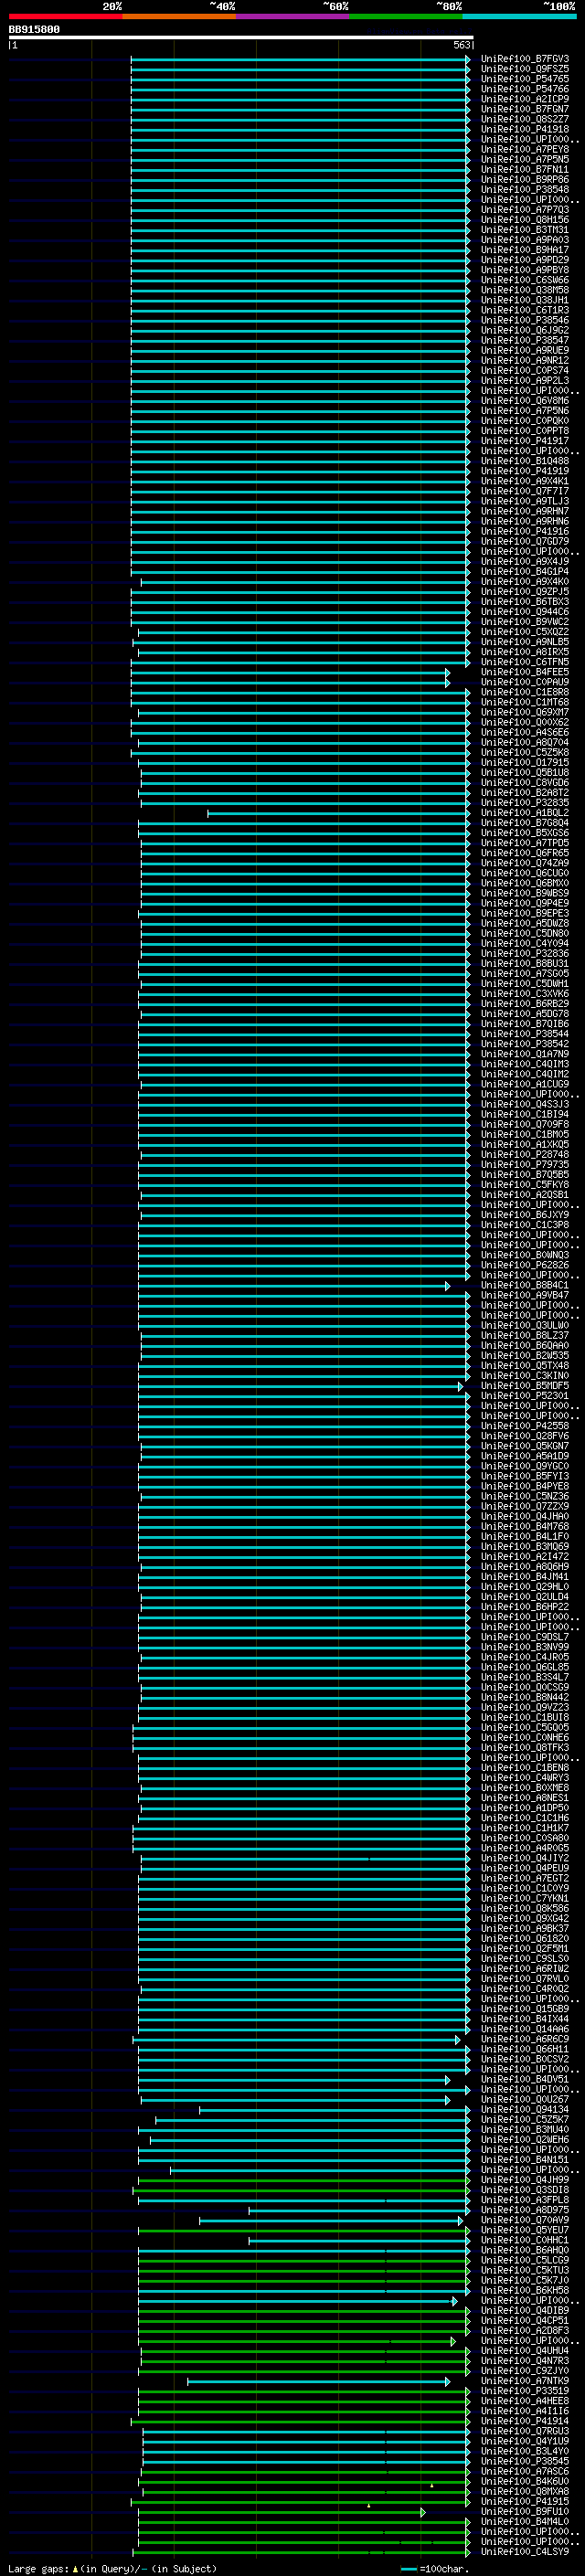Select hit UniRef100_B7FGV3

click(x=524, y=59)
